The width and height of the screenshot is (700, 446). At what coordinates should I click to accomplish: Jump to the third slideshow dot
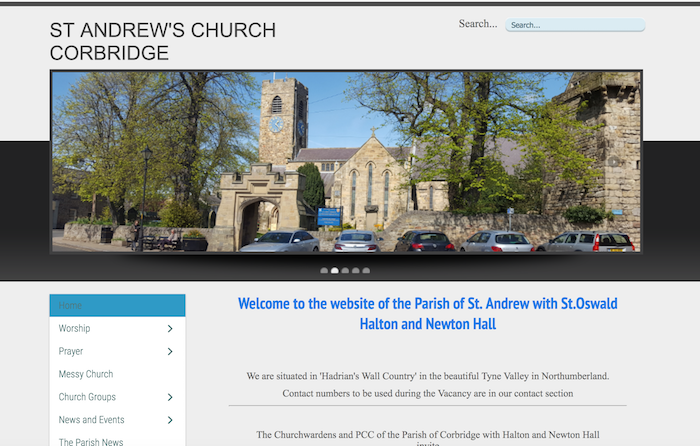point(345,270)
